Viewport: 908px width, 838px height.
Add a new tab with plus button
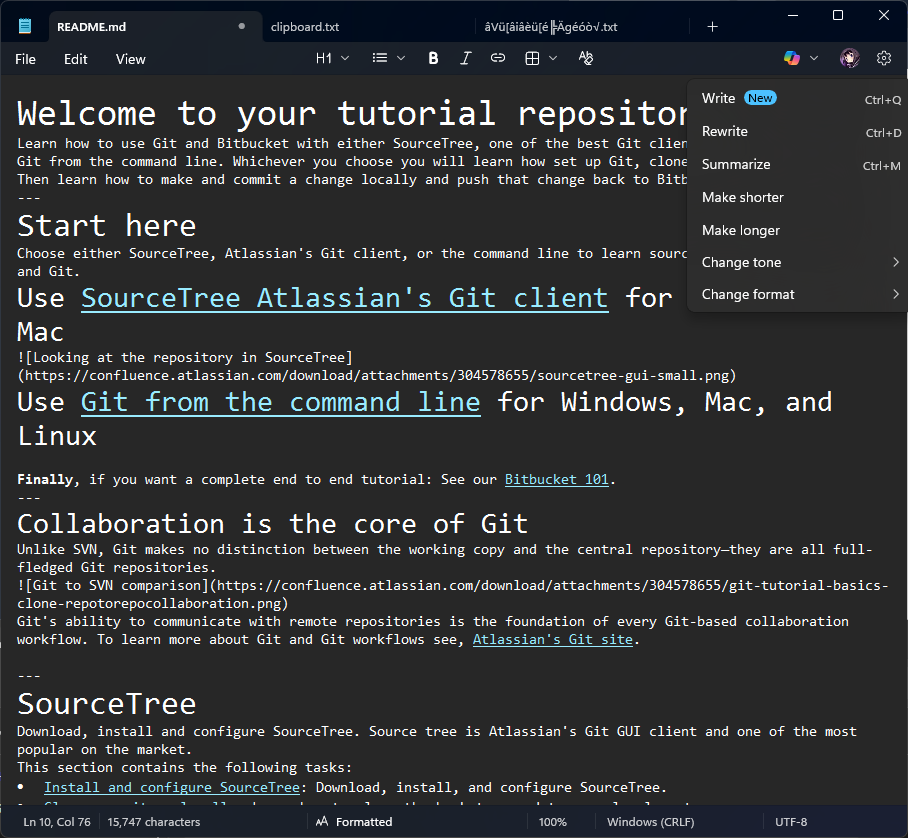tap(712, 27)
